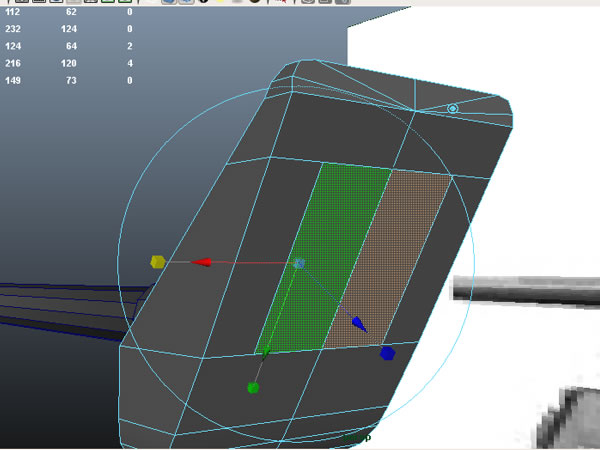Grab the red X-axis arrow handle
The height and width of the screenshot is (450, 600).
click(x=201, y=262)
